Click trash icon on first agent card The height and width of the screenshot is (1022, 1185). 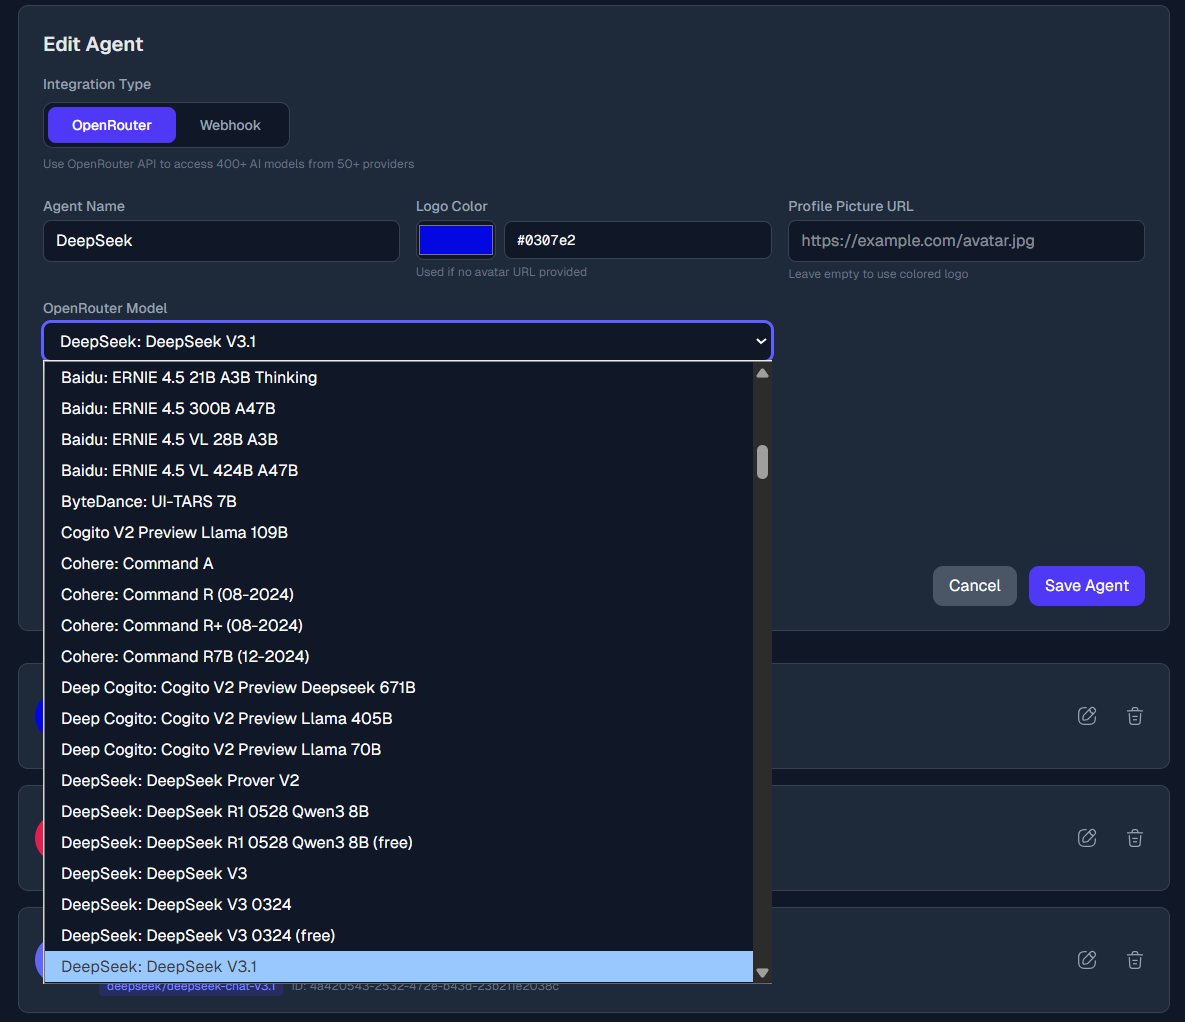(x=1134, y=716)
